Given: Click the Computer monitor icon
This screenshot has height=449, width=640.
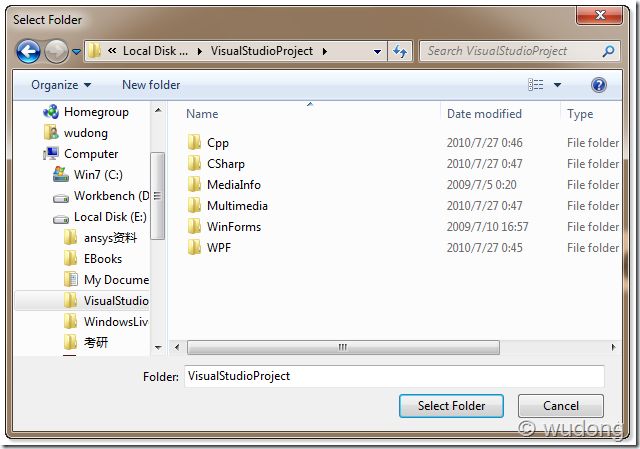Looking at the screenshot, I should (51, 153).
